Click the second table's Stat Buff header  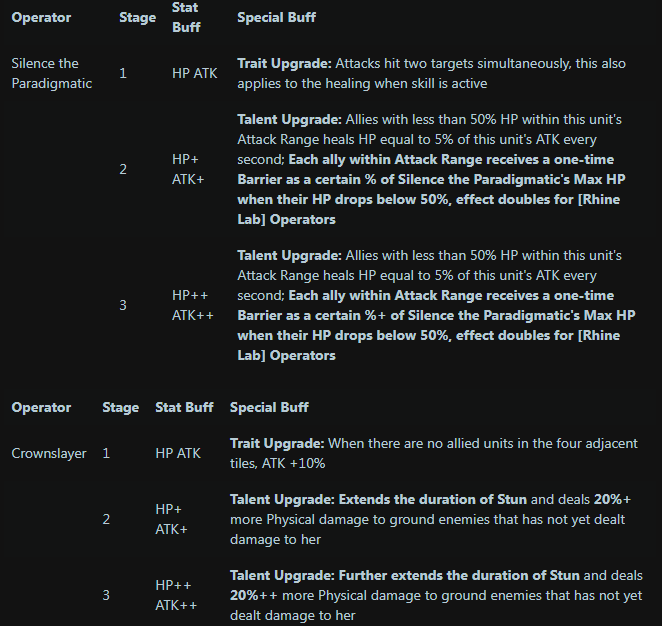[x=184, y=407]
